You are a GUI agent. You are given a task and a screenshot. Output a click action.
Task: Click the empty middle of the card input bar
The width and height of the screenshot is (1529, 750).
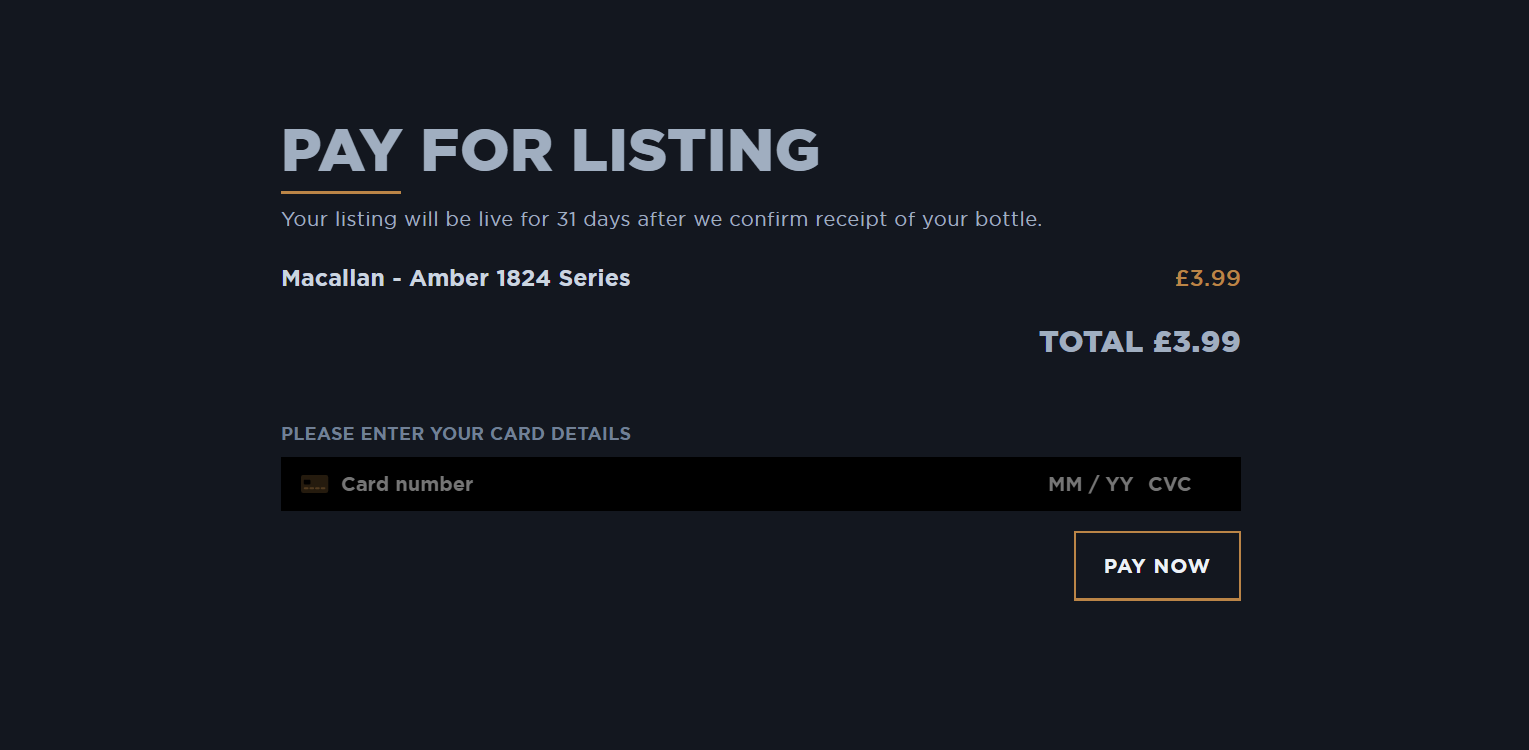(760, 484)
